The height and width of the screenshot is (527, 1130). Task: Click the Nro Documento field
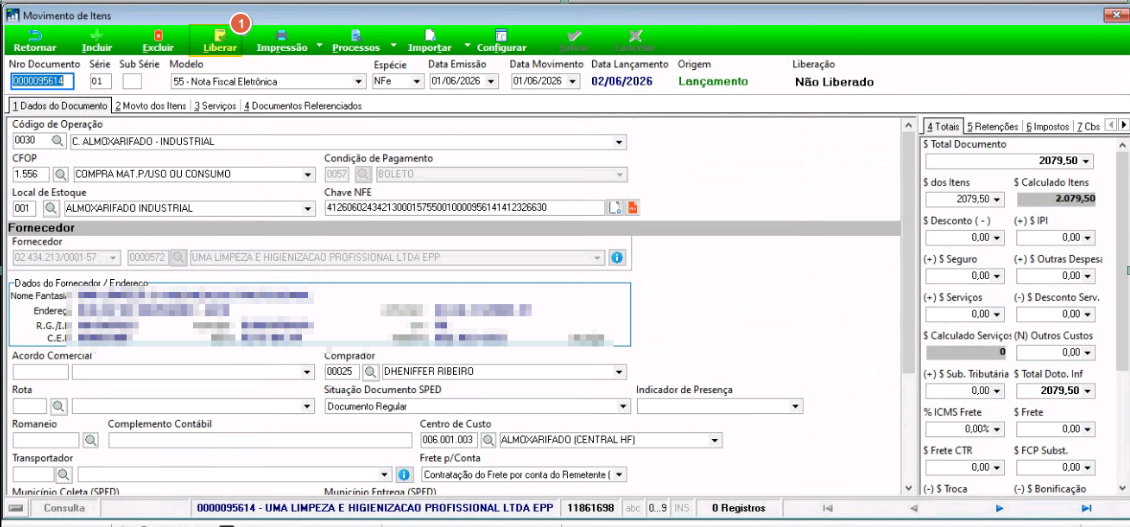[x=43, y=81]
